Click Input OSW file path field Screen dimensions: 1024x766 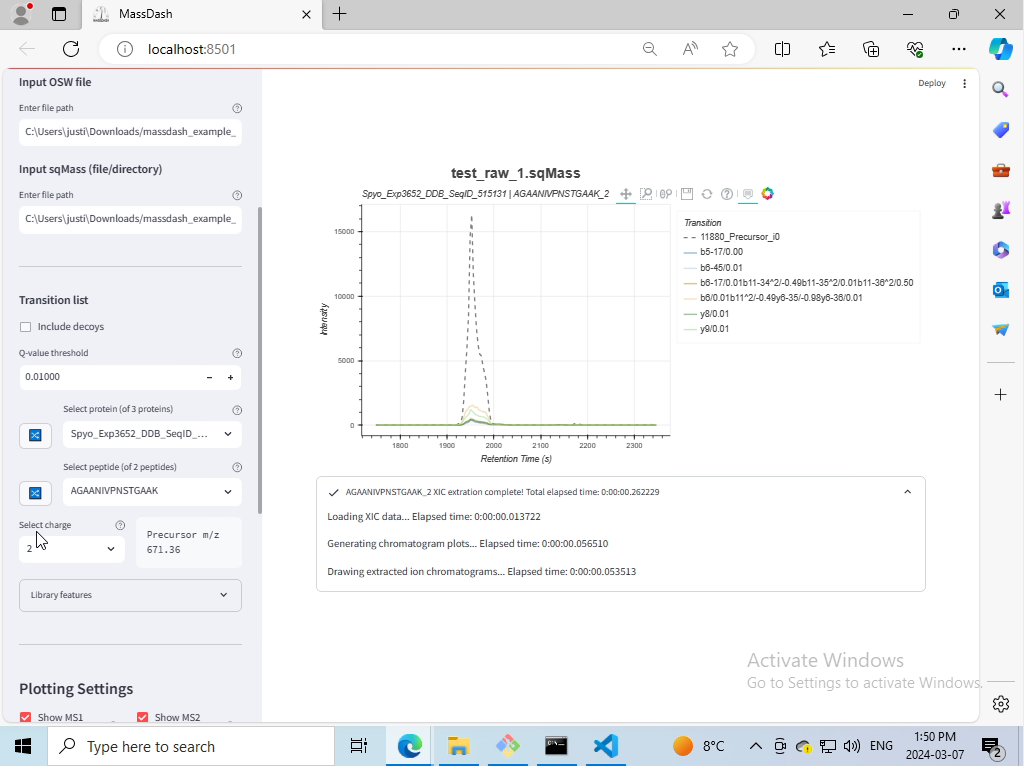point(131,132)
